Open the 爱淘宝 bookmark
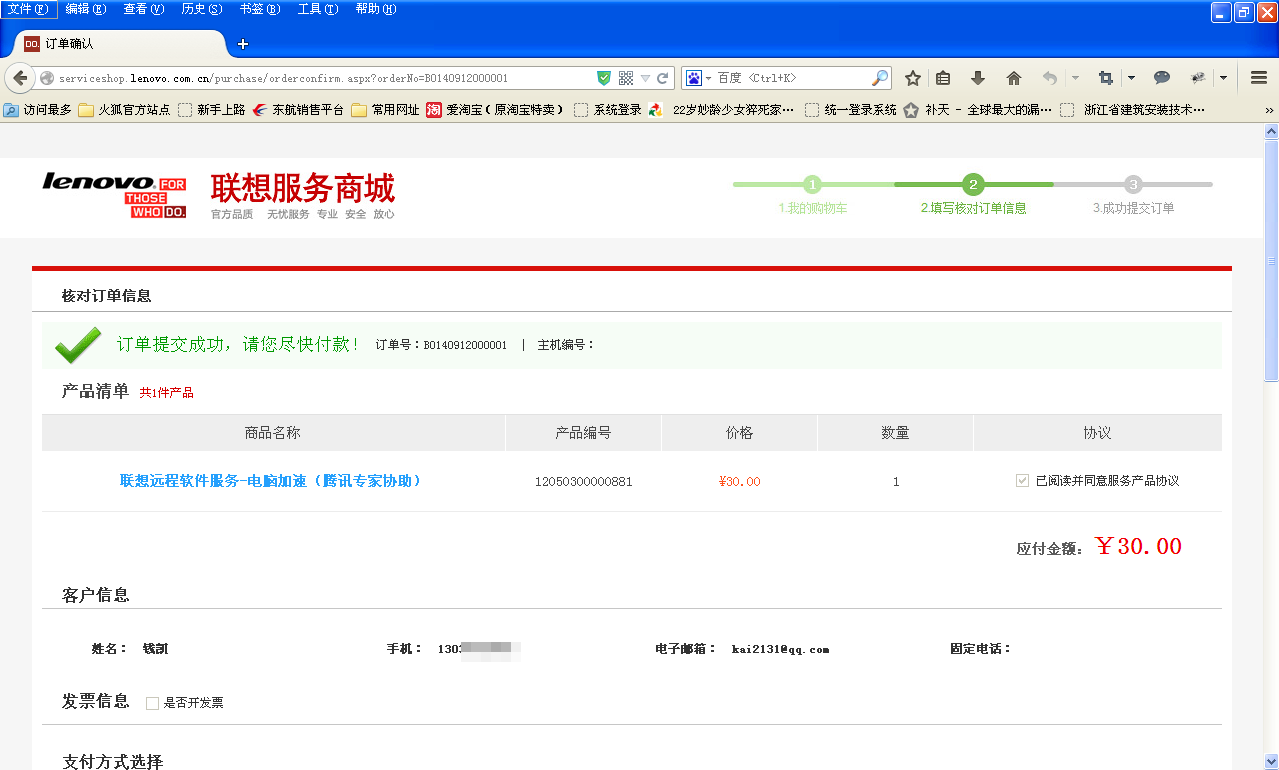 (495, 110)
